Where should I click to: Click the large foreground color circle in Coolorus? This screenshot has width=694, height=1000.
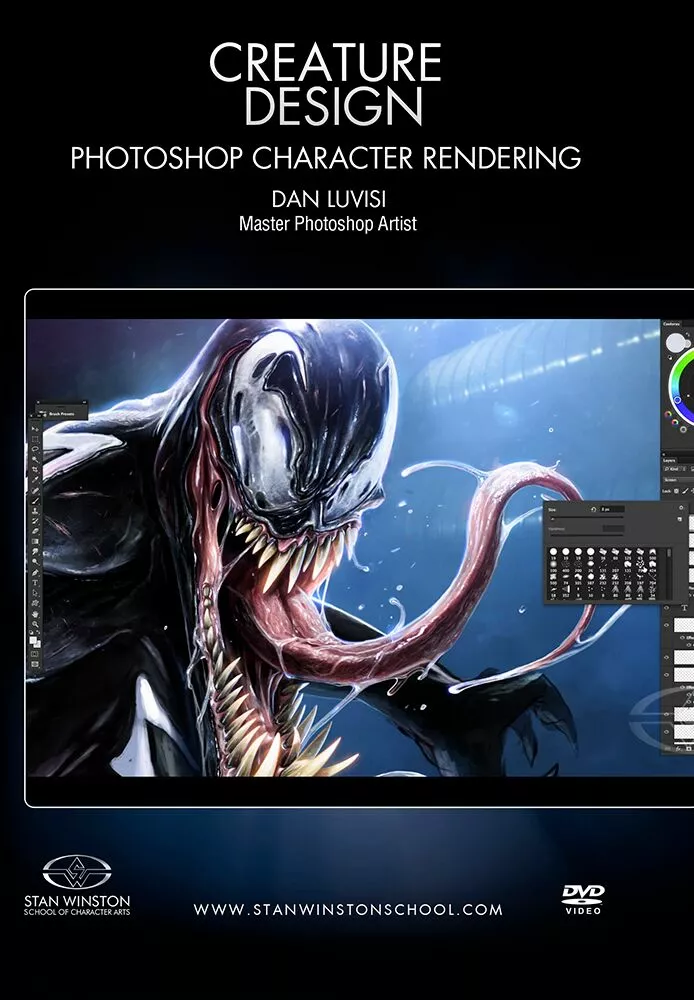click(676, 342)
